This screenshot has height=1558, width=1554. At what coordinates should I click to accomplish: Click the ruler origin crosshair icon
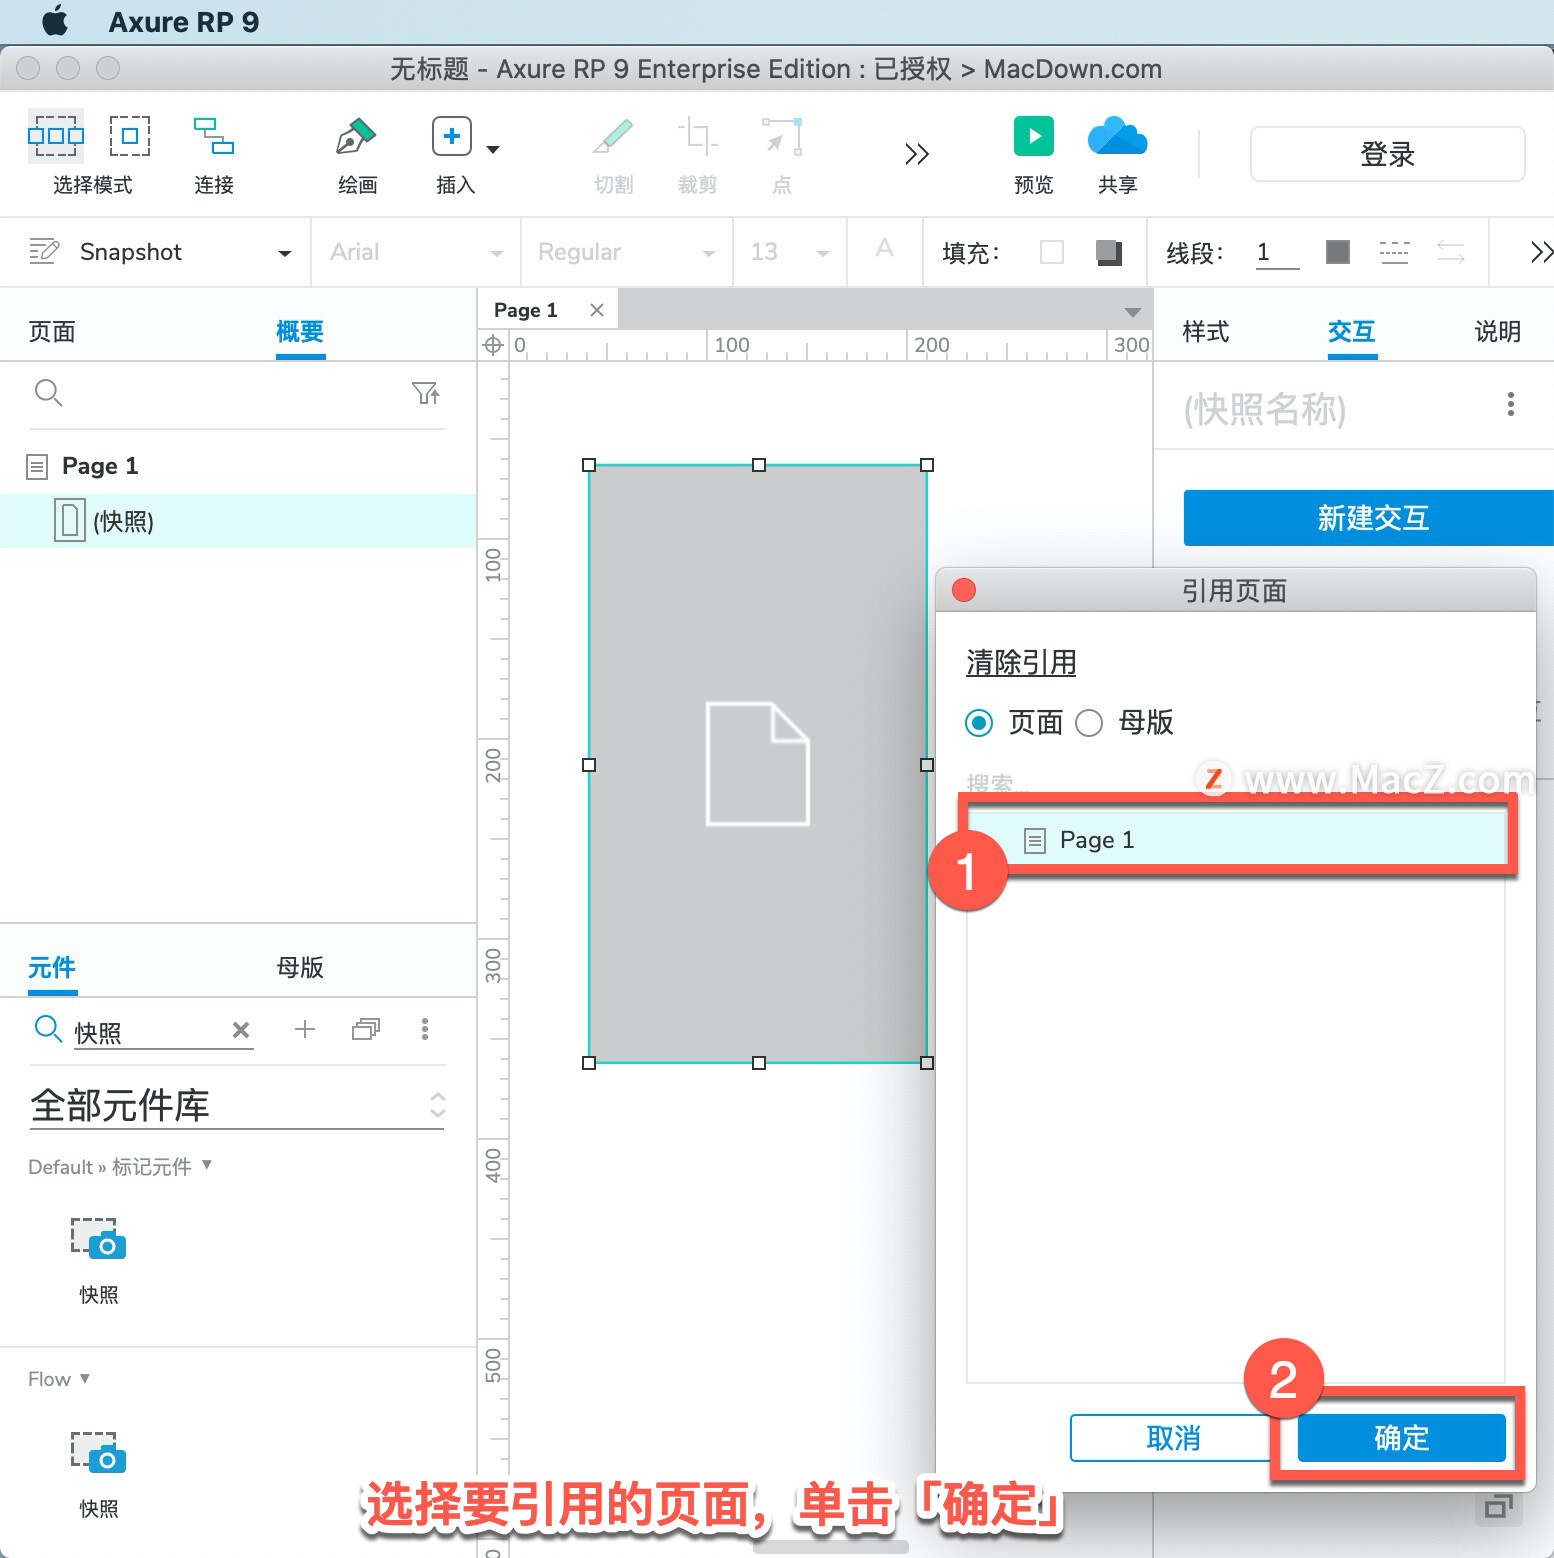click(x=493, y=346)
